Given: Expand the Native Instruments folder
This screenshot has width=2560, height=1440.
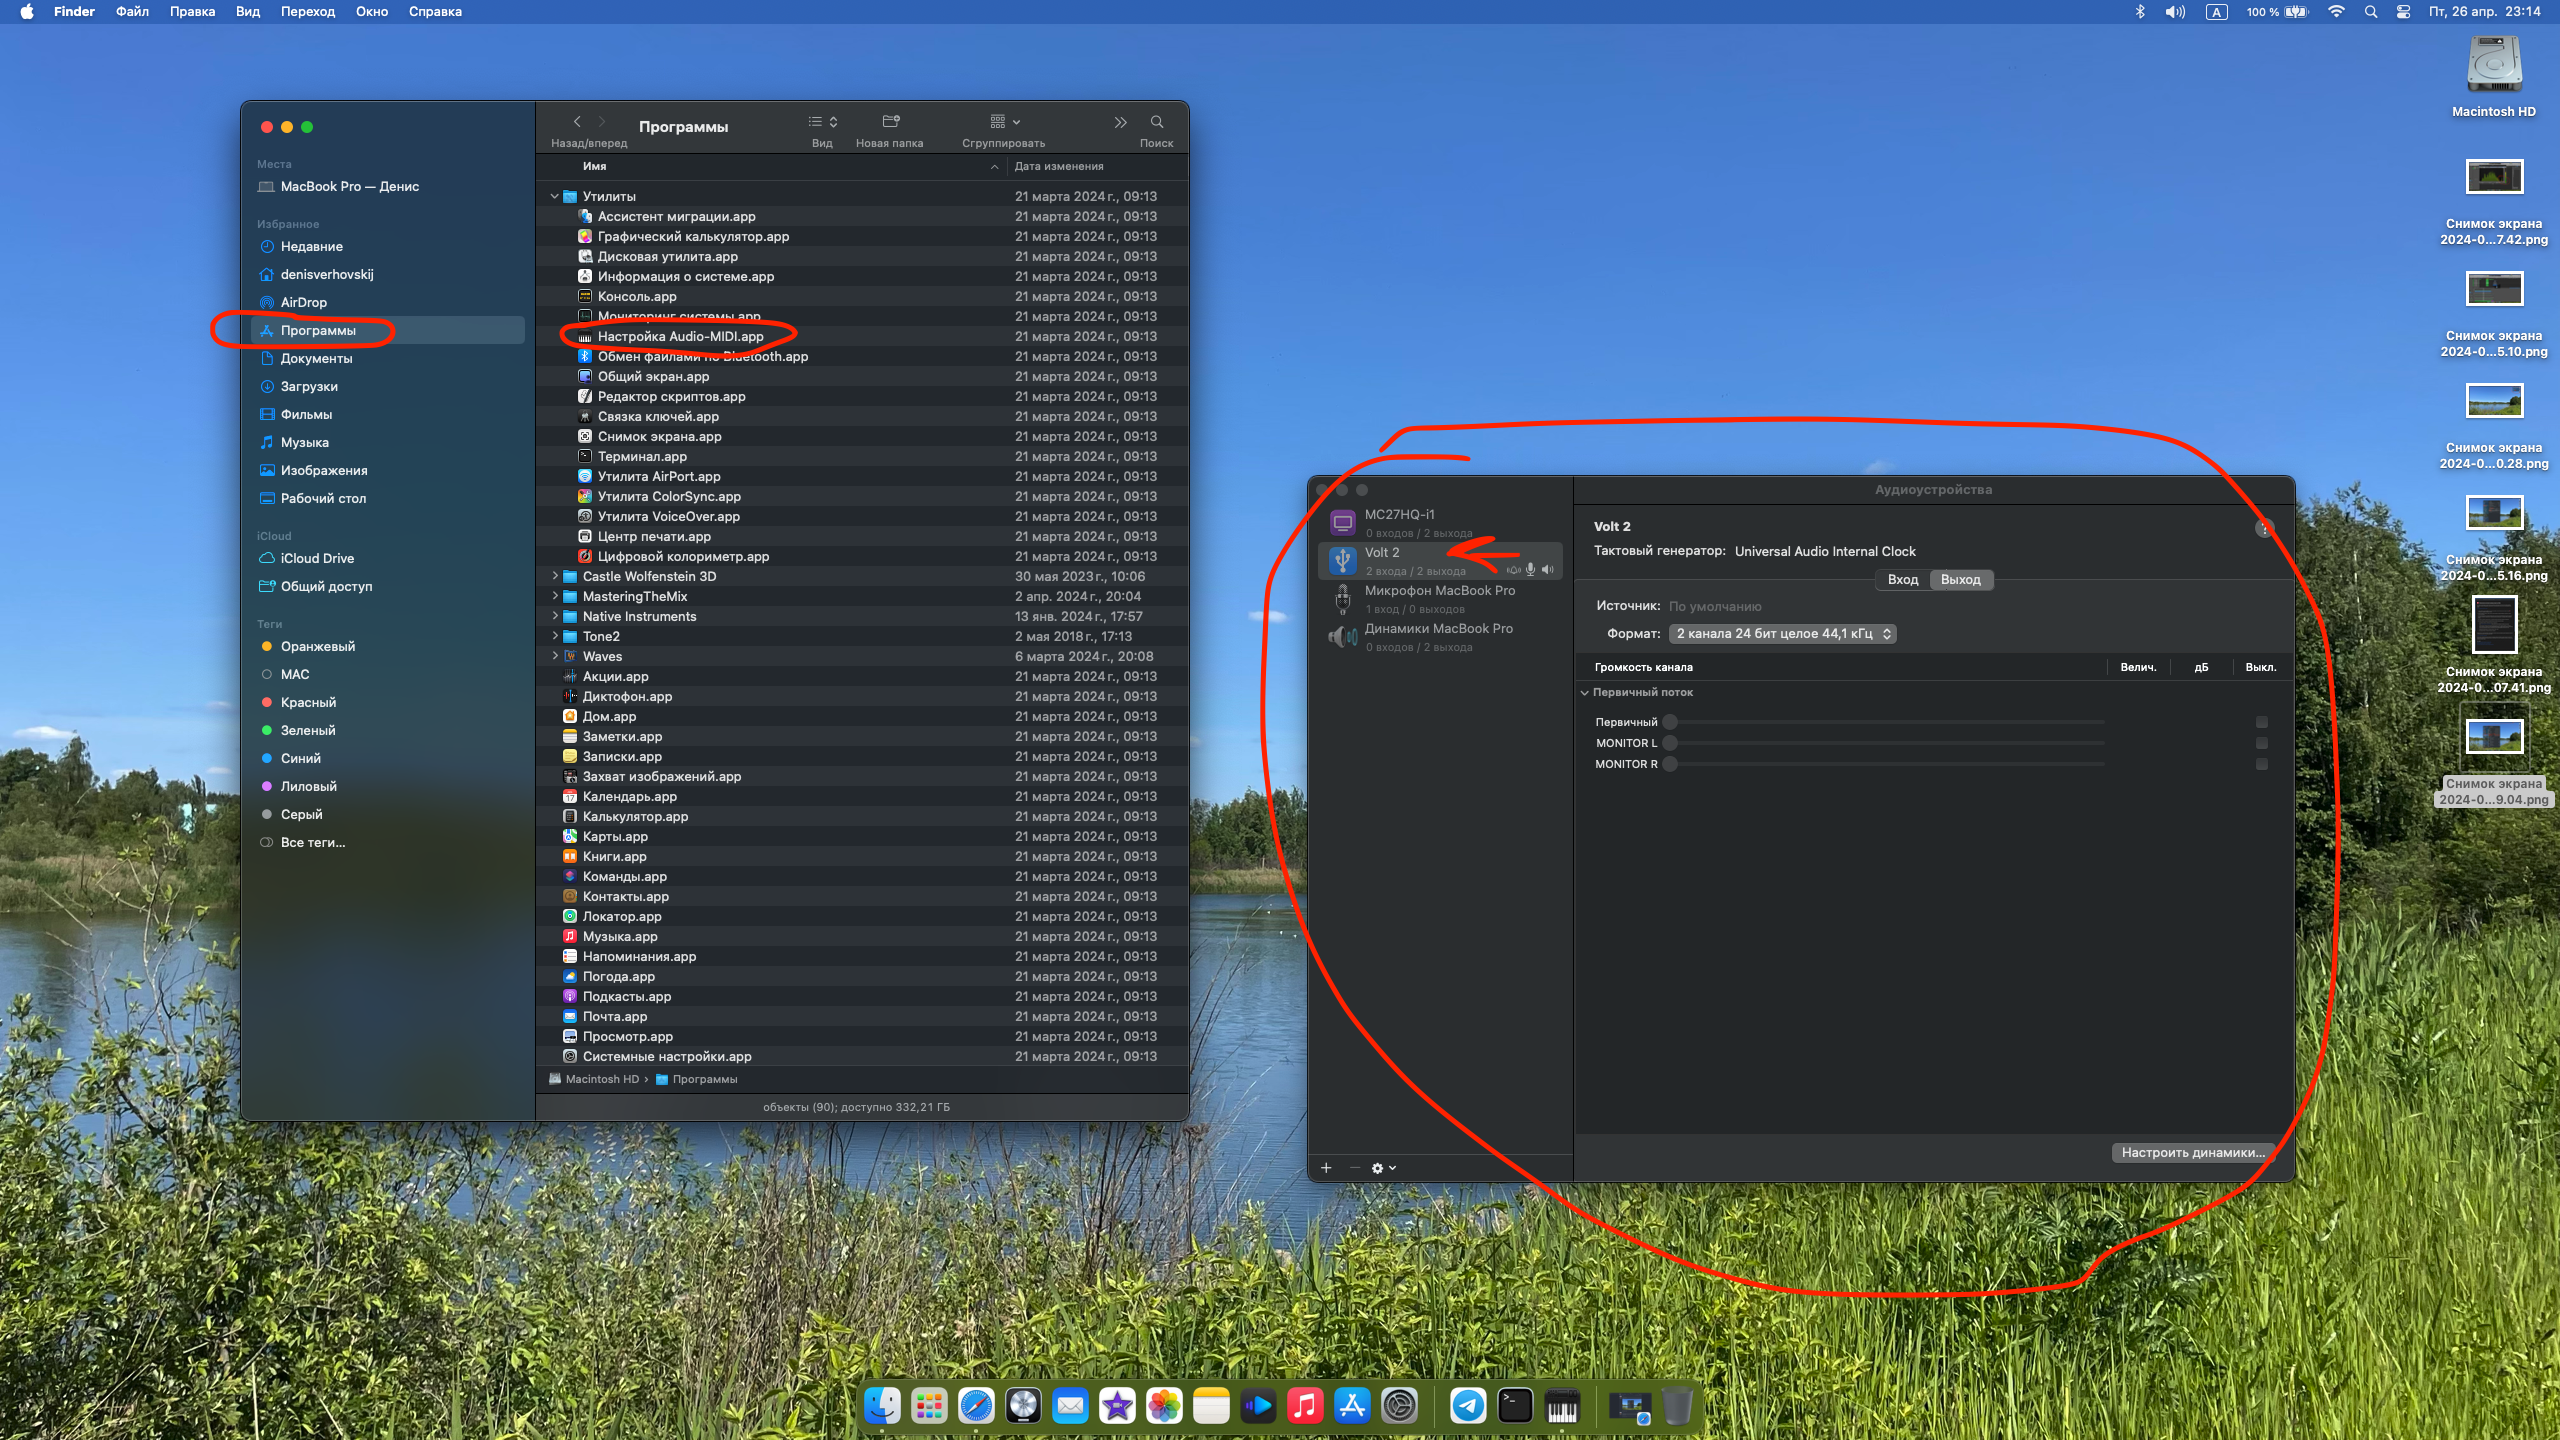Looking at the screenshot, I should pyautogui.click(x=555, y=616).
